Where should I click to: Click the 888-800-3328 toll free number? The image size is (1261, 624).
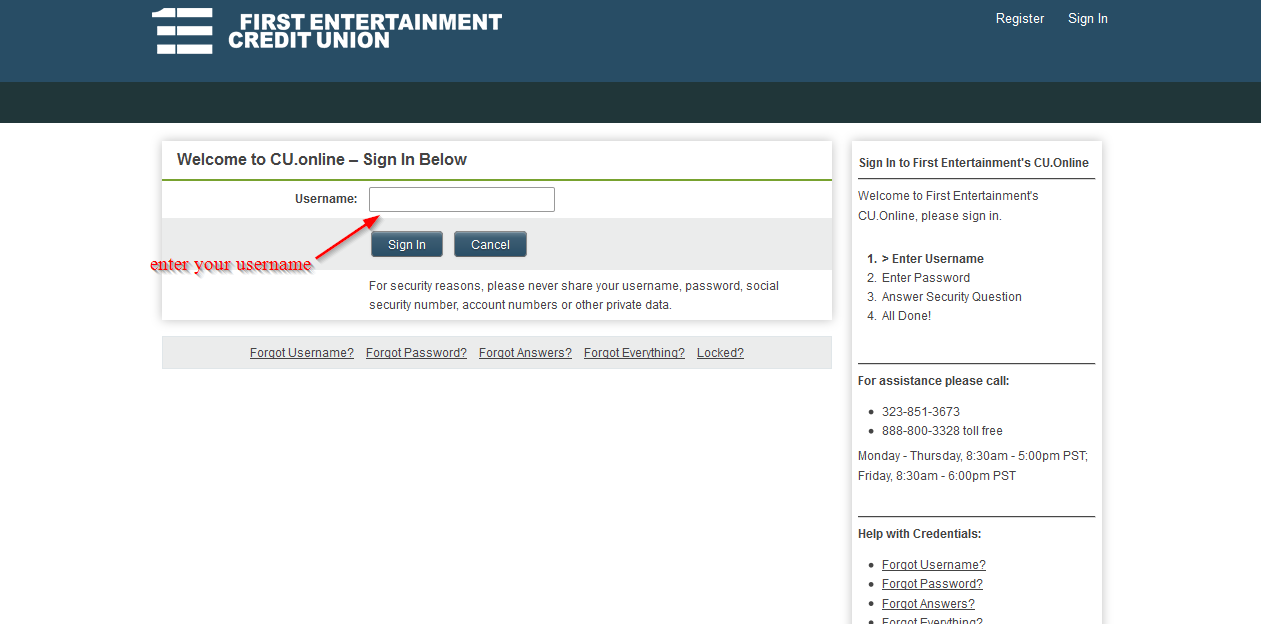942,431
